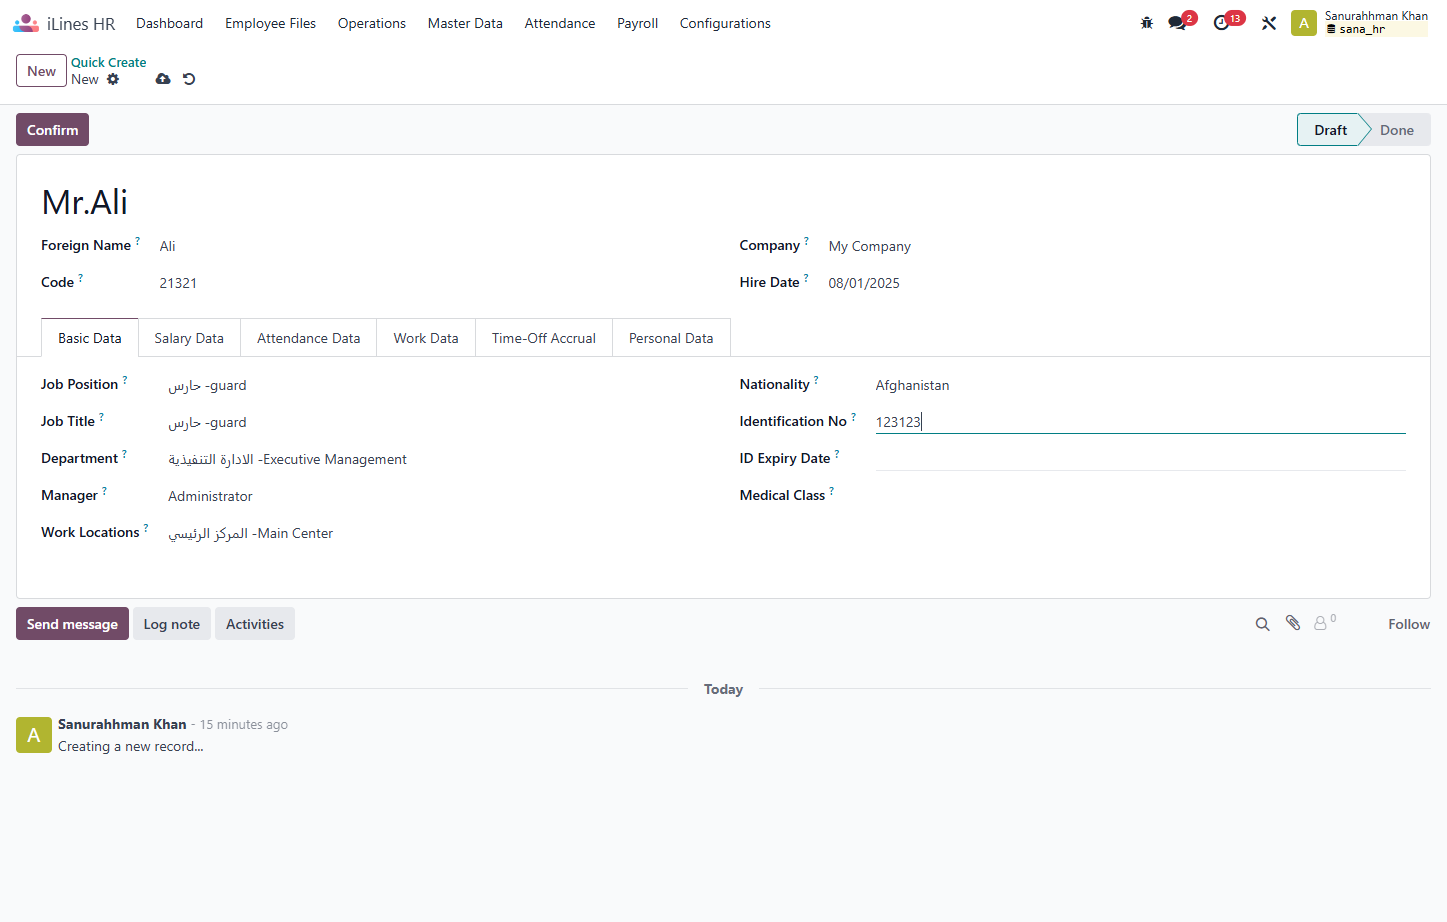
Task: Open the Payroll menu
Action: click(x=637, y=23)
